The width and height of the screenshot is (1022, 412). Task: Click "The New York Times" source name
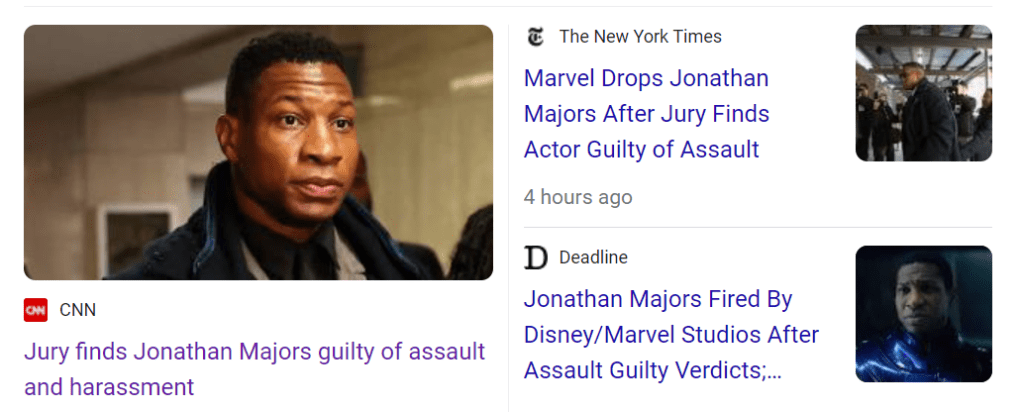[640, 37]
